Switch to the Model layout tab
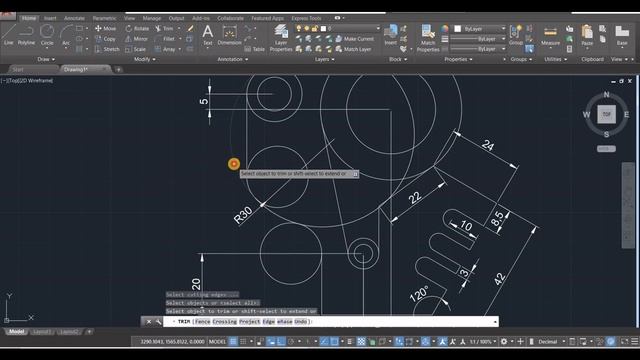The image size is (640, 360). coord(16,331)
